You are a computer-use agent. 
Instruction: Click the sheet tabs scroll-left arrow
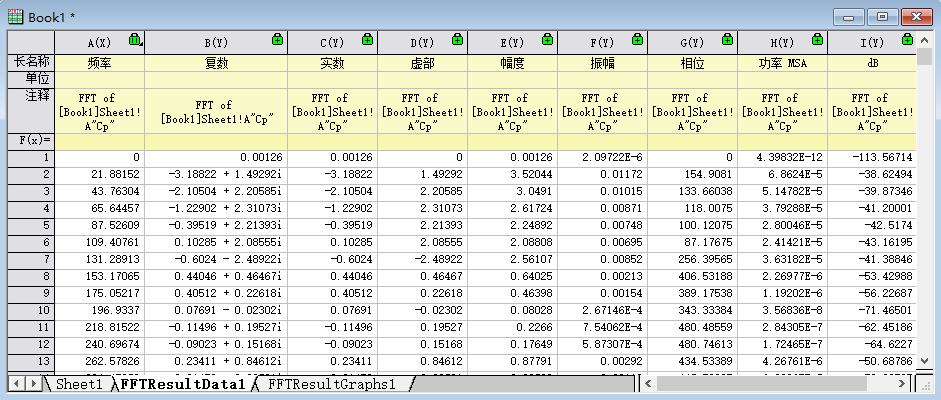click(x=17, y=384)
